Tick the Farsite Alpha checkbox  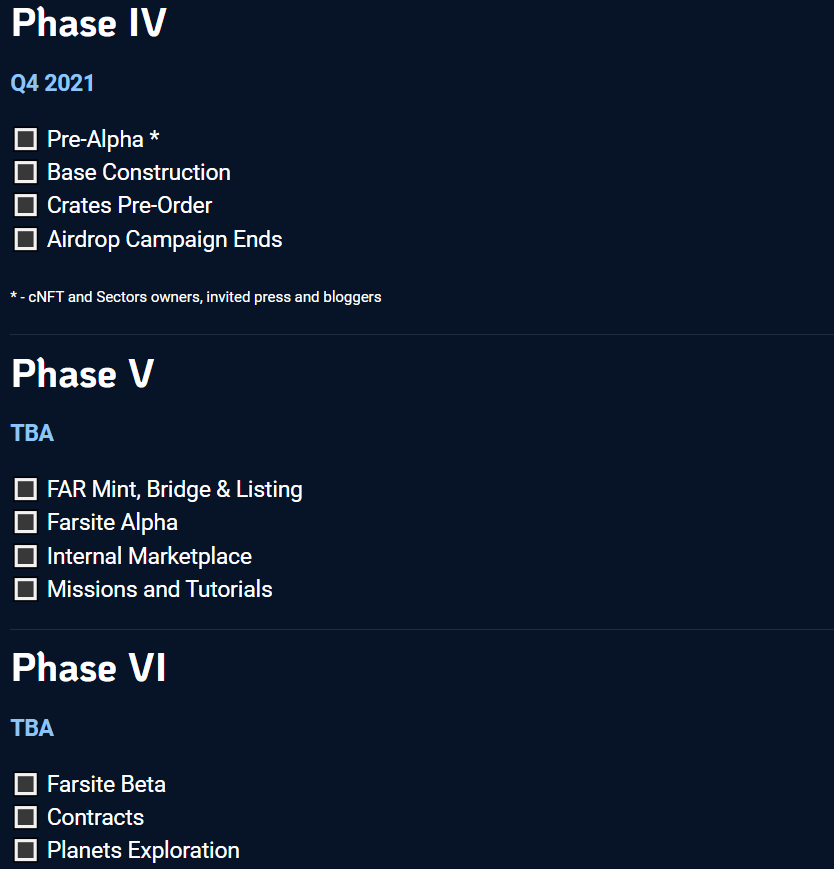point(25,523)
